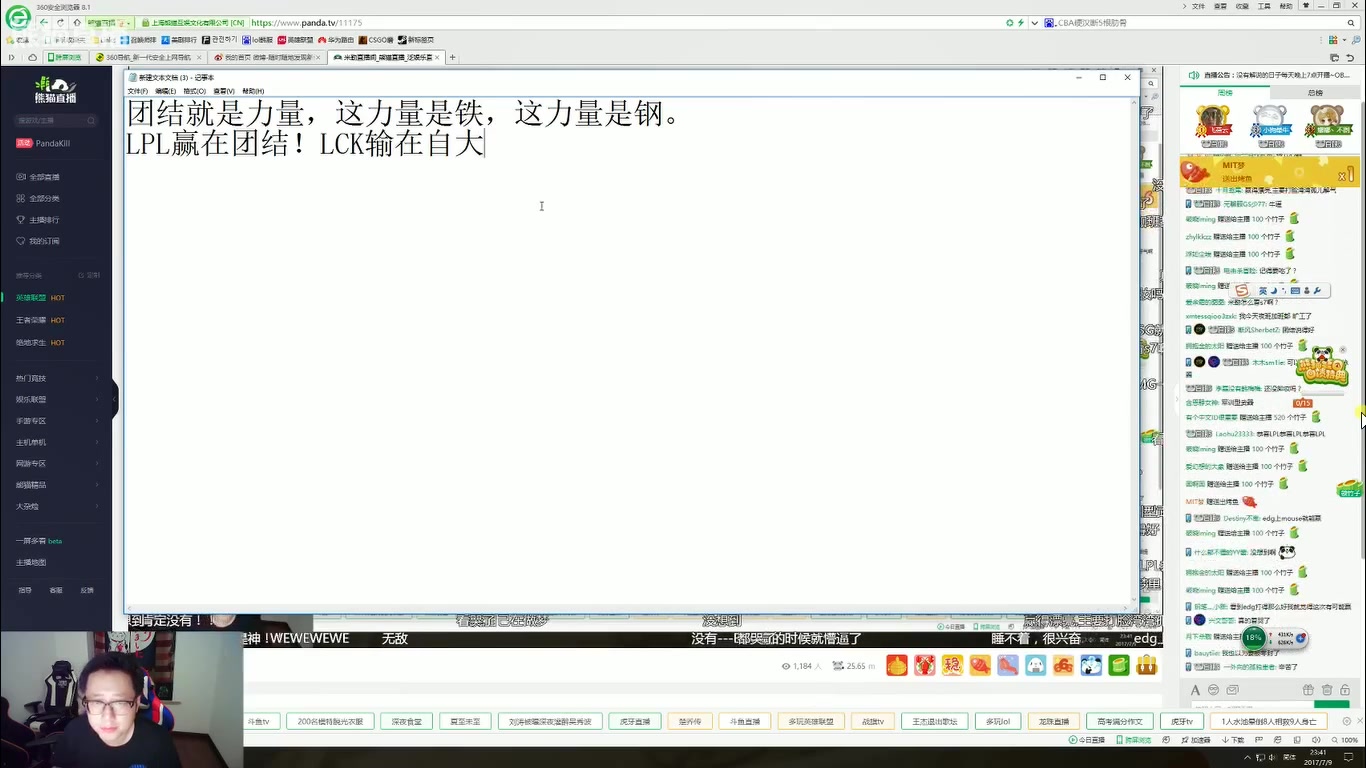The height and width of the screenshot is (768, 1366).
Task: Expand 大杂烩 category chevron
Action: pos(97,506)
